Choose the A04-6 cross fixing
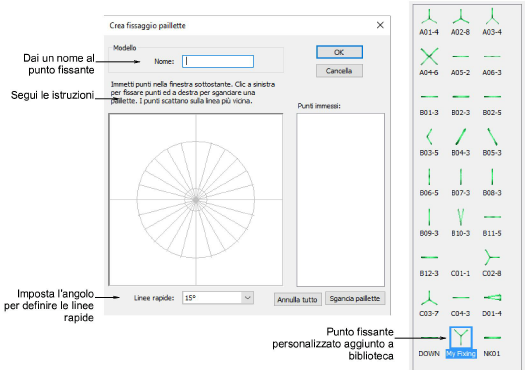 coord(429,62)
